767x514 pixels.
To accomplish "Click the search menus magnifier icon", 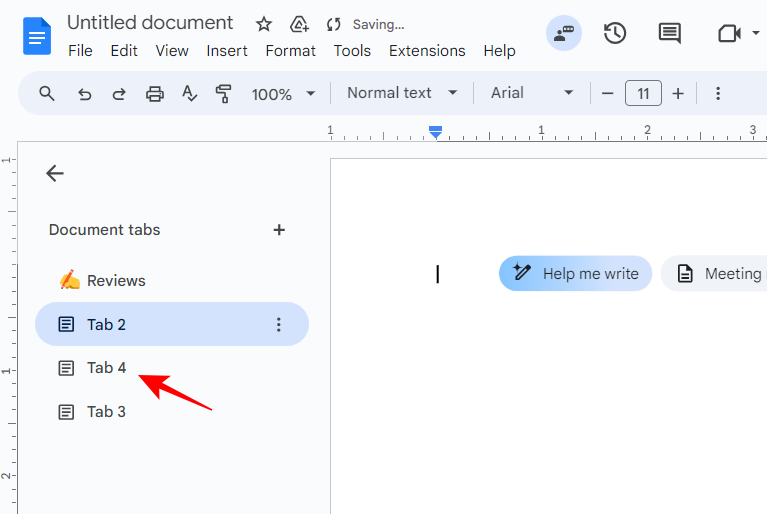I will (47, 94).
